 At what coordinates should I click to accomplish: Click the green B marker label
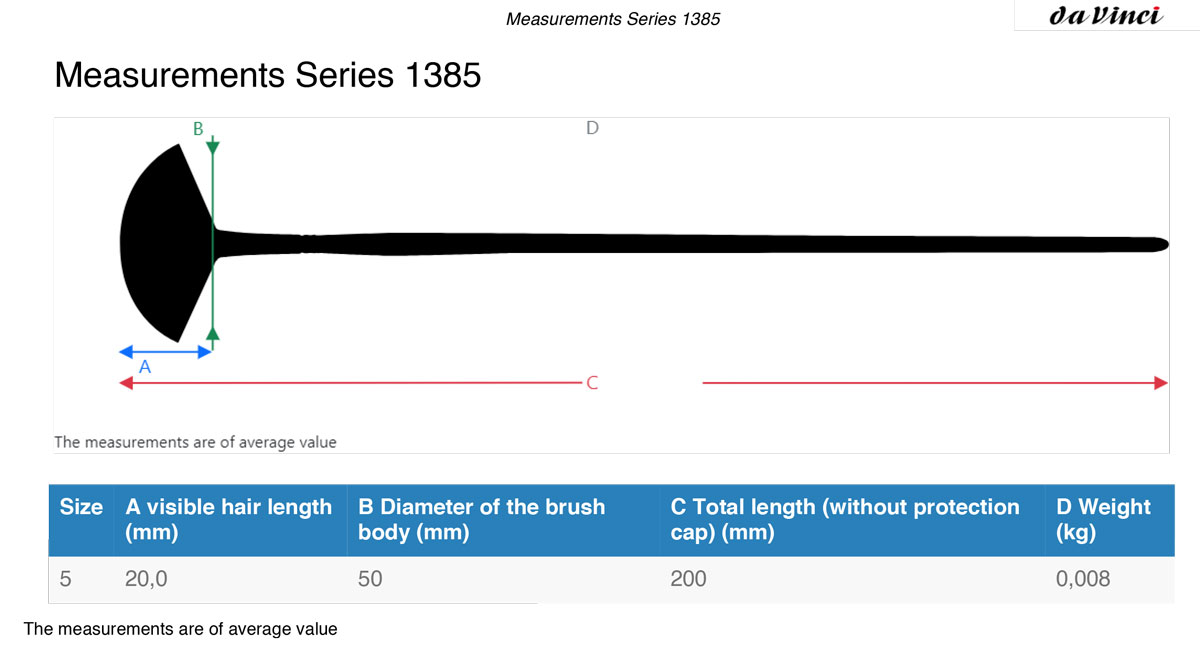198,128
